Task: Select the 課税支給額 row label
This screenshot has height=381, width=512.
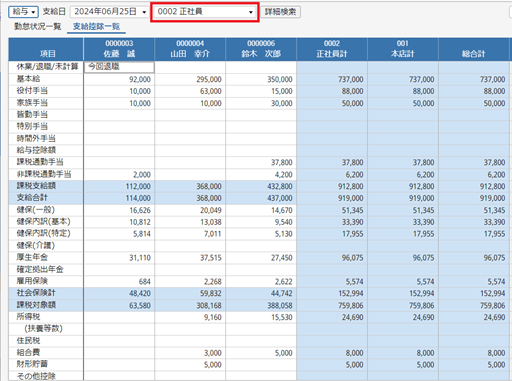Action: (x=36, y=186)
